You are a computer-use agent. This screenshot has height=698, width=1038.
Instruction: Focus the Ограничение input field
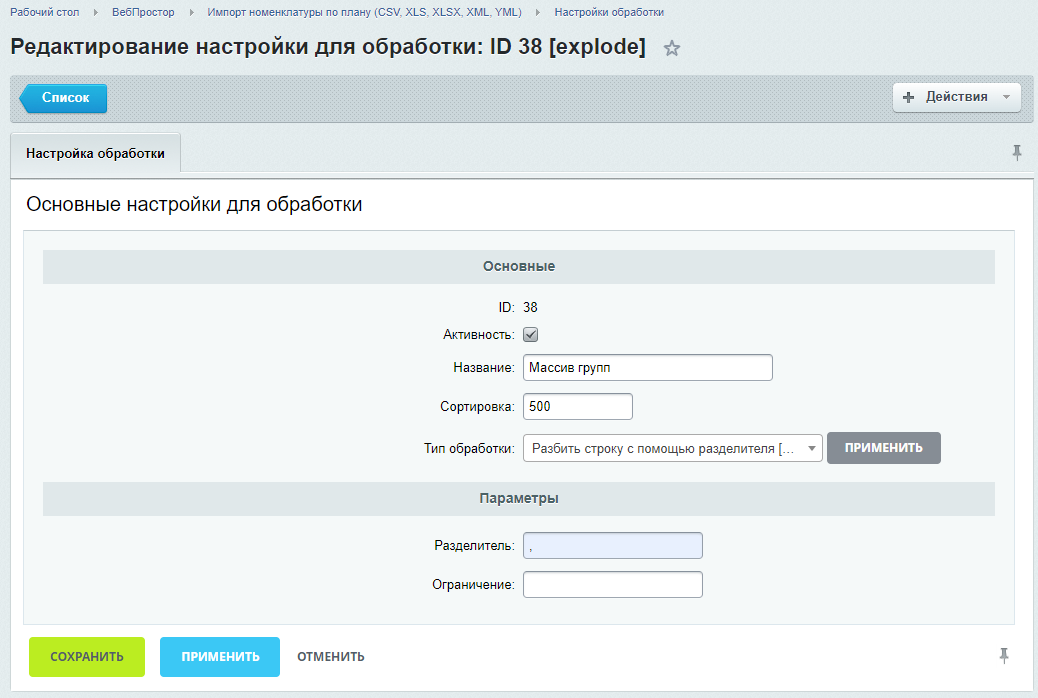tap(612, 585)
